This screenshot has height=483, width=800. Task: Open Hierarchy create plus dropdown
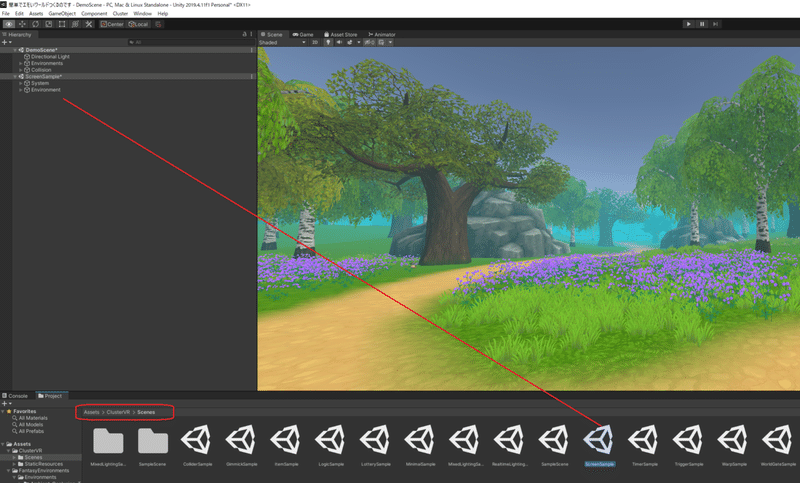[x=6, y=42]
